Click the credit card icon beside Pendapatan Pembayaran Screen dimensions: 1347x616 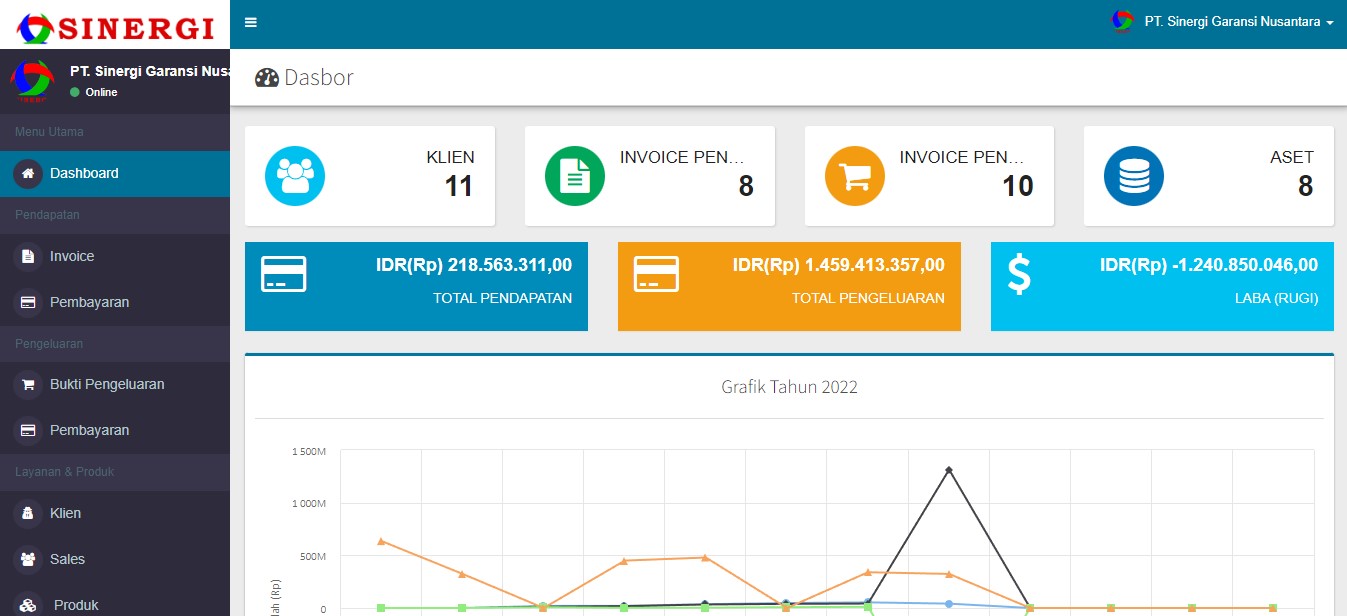pos(28,302)
